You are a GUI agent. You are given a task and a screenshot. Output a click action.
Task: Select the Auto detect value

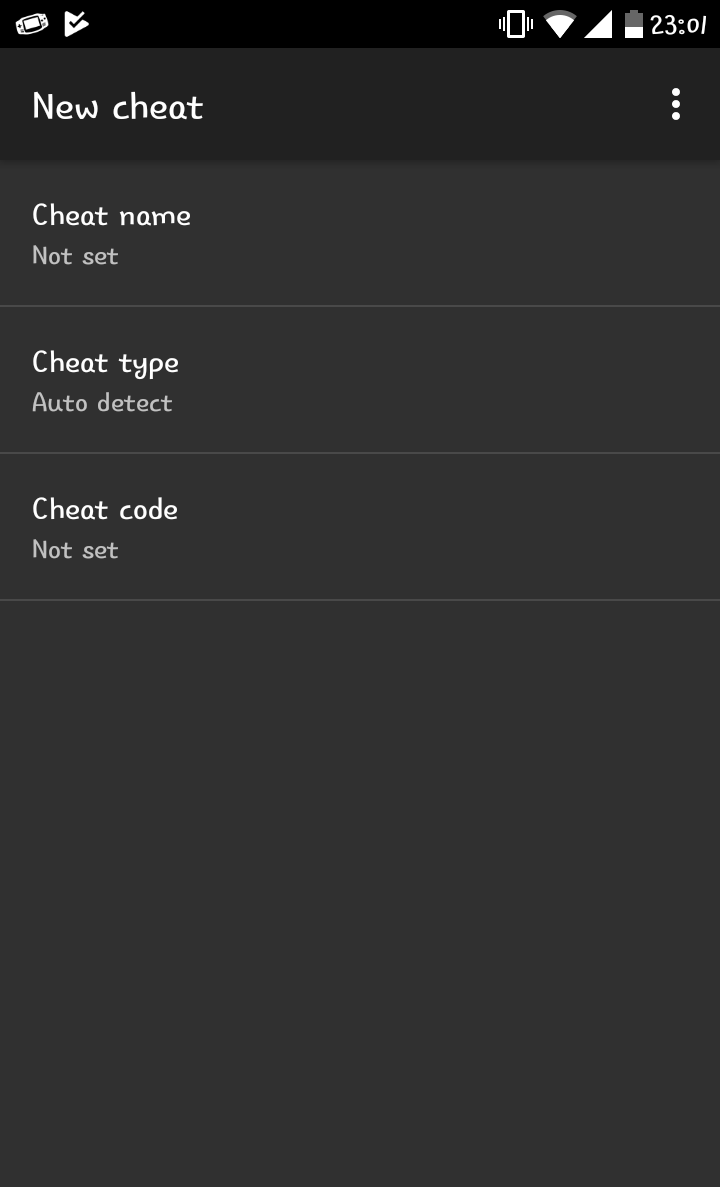click(x=102, y=403)
